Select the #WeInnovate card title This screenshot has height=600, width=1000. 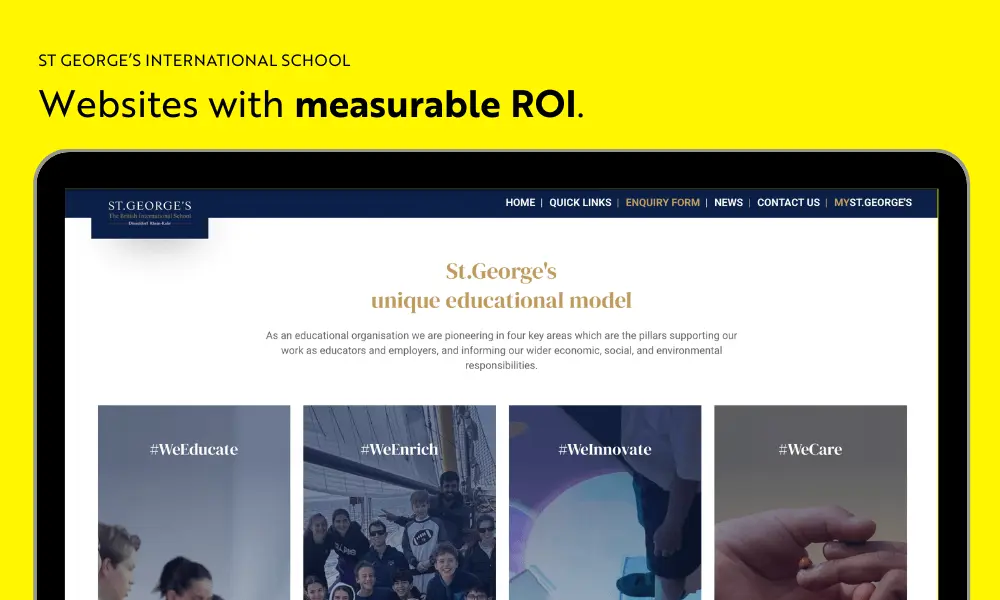coord(604,450)
